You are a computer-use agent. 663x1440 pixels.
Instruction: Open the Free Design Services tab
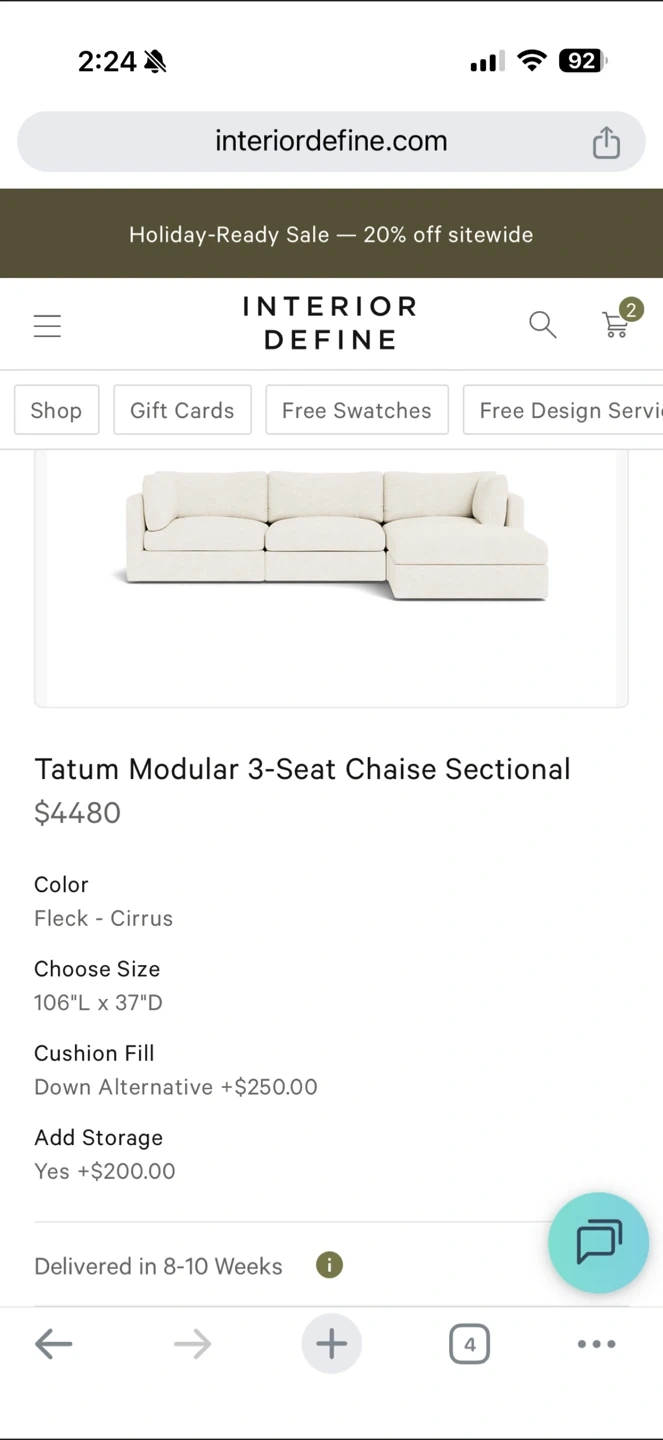(x=563, y=410)
